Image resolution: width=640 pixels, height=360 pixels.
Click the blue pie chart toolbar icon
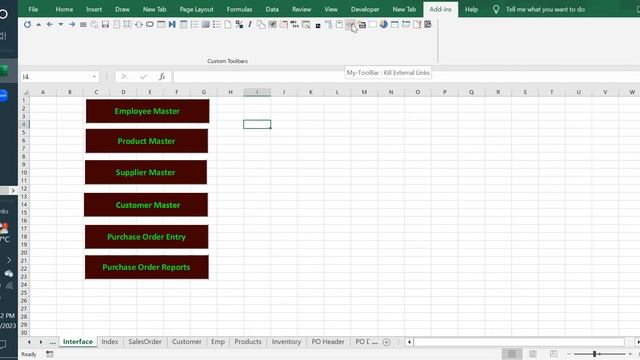pyautogui.click(x=384, y=24)
